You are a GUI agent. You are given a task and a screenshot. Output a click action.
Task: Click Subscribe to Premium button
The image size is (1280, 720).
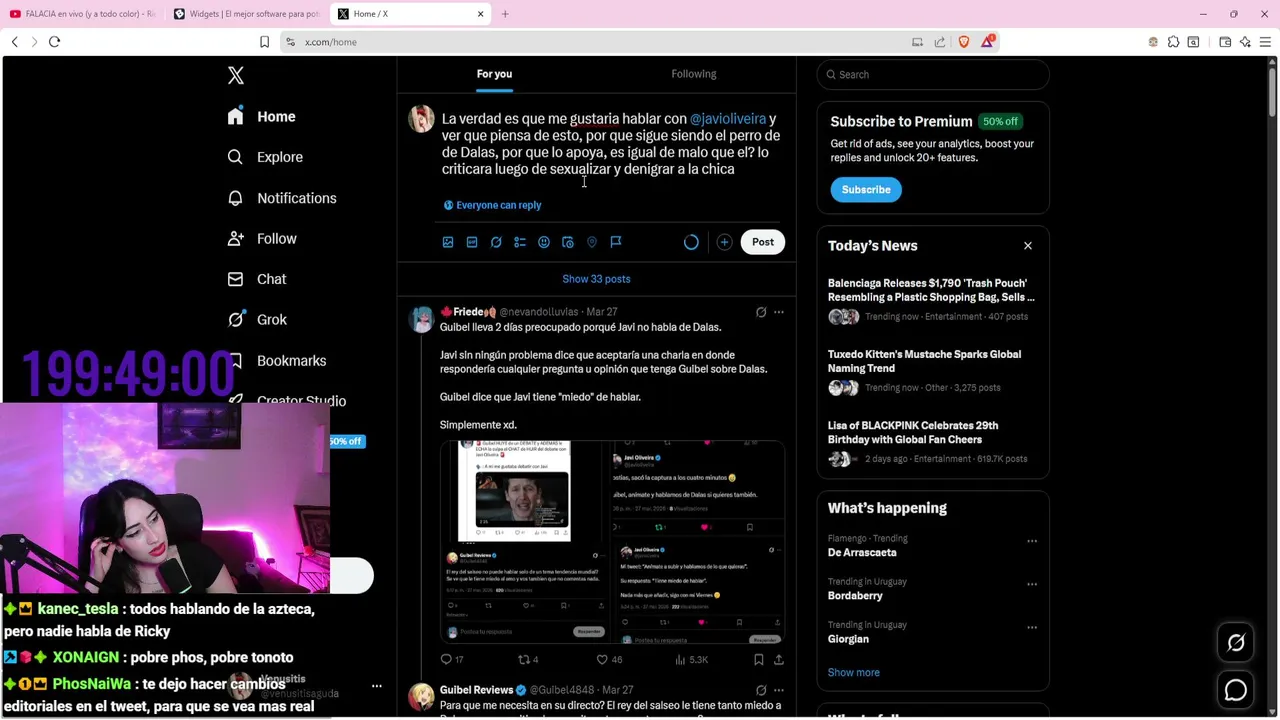coord(866,190)
